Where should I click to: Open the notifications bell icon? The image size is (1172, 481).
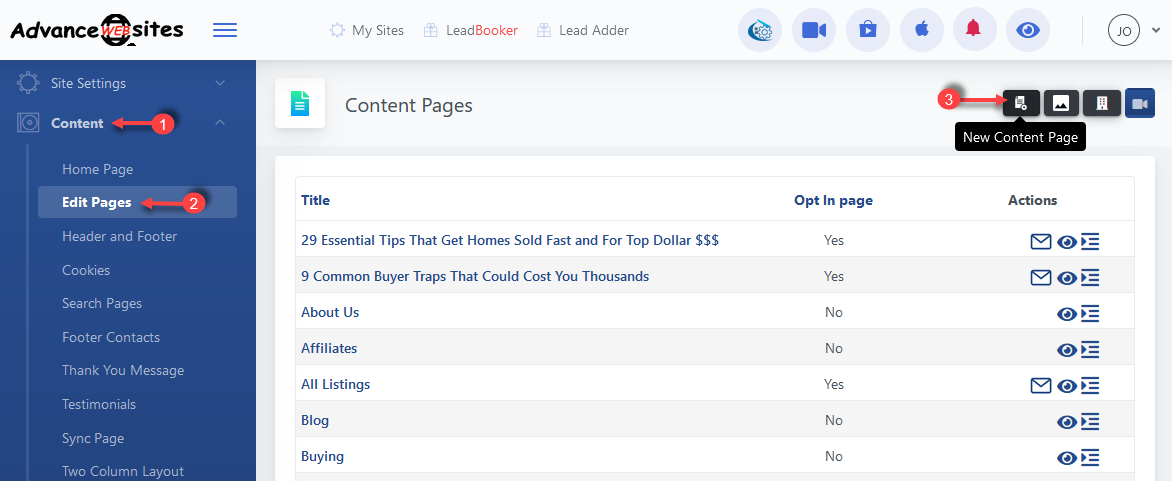(x=973, y=30)
